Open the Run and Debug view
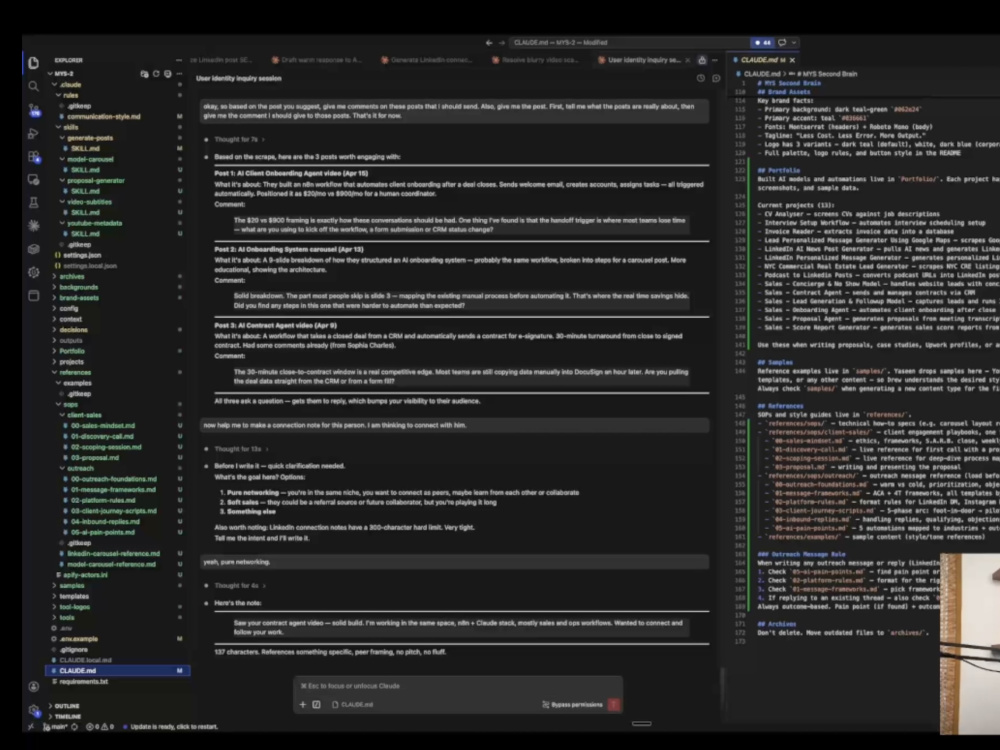 coord(34,133)
